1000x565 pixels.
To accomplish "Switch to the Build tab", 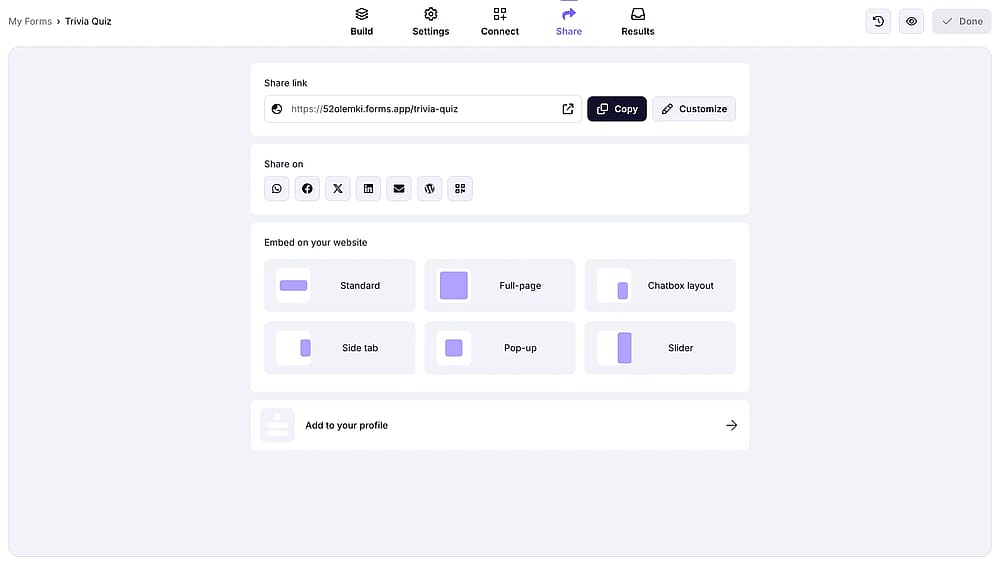I will coord(362,22).
